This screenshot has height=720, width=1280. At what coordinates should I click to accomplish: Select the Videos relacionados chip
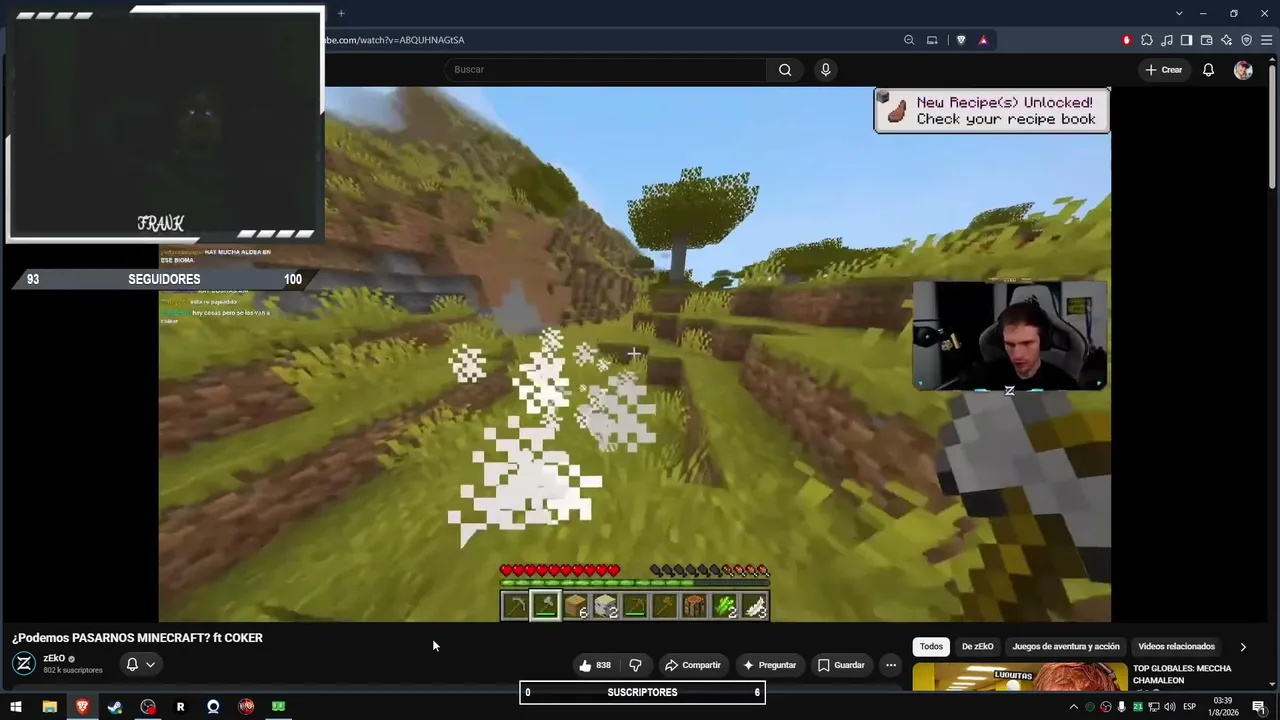pos(1176,647)
